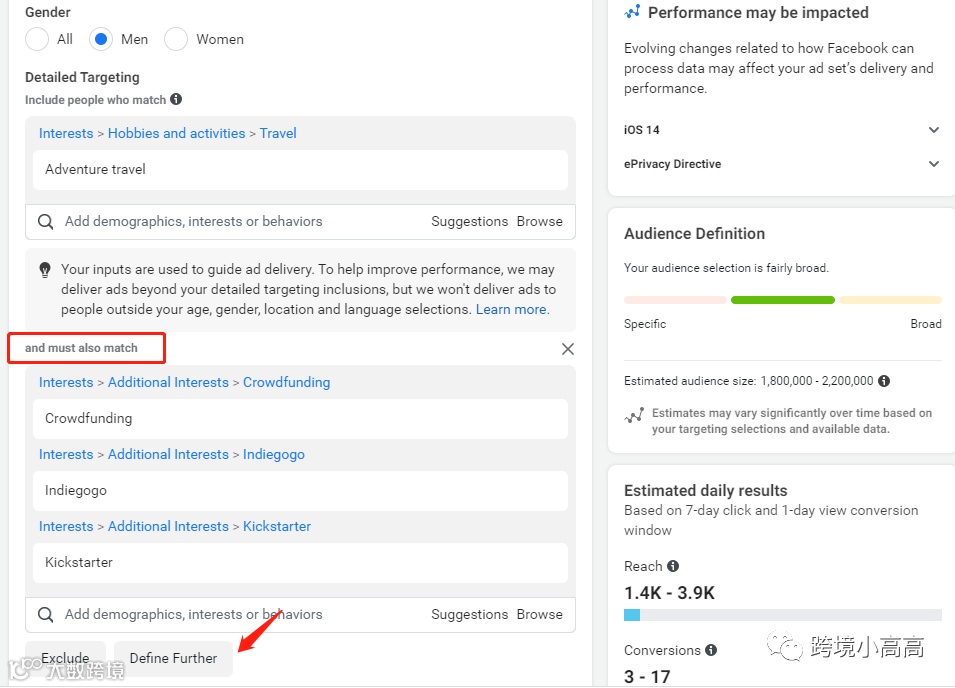Remove the 'and must also match' section

(568, 349)
